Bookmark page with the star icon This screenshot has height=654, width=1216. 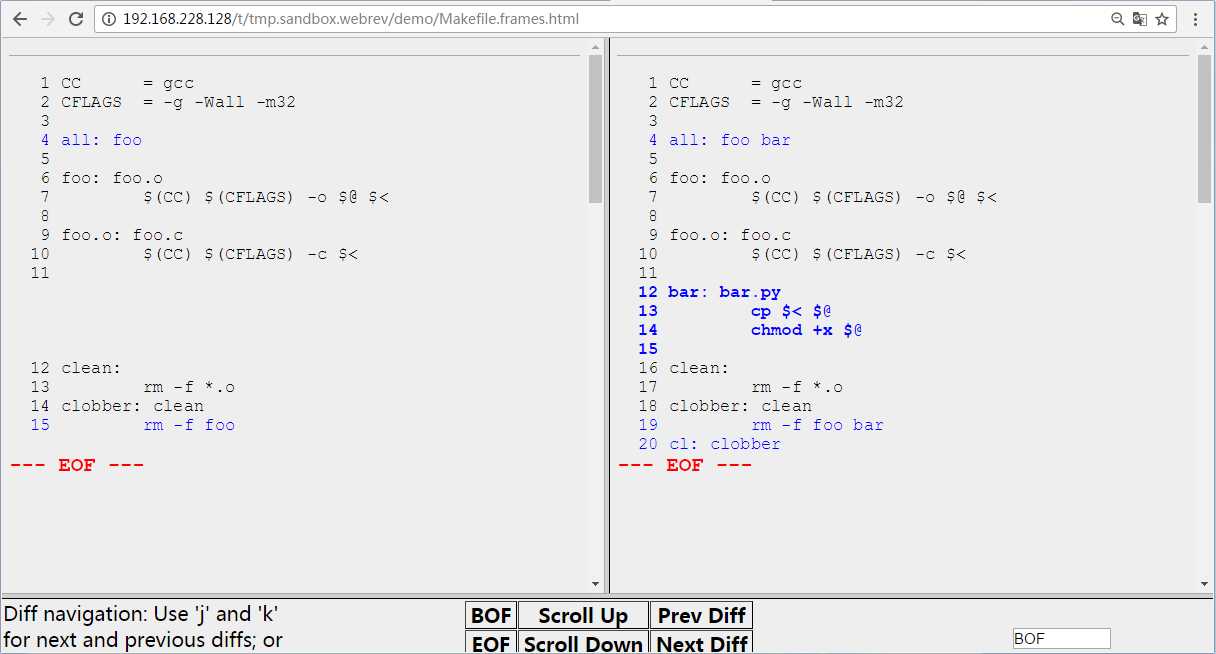[x=1162, y=19]
